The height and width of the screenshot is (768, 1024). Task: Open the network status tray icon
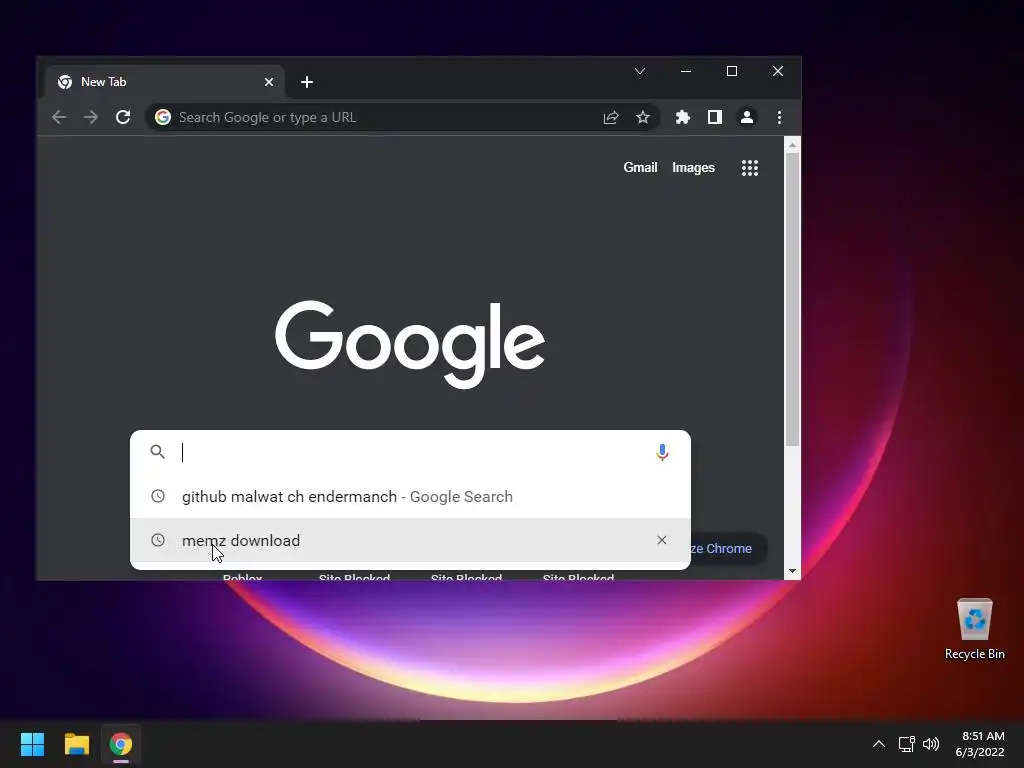[x=906, y=744]
